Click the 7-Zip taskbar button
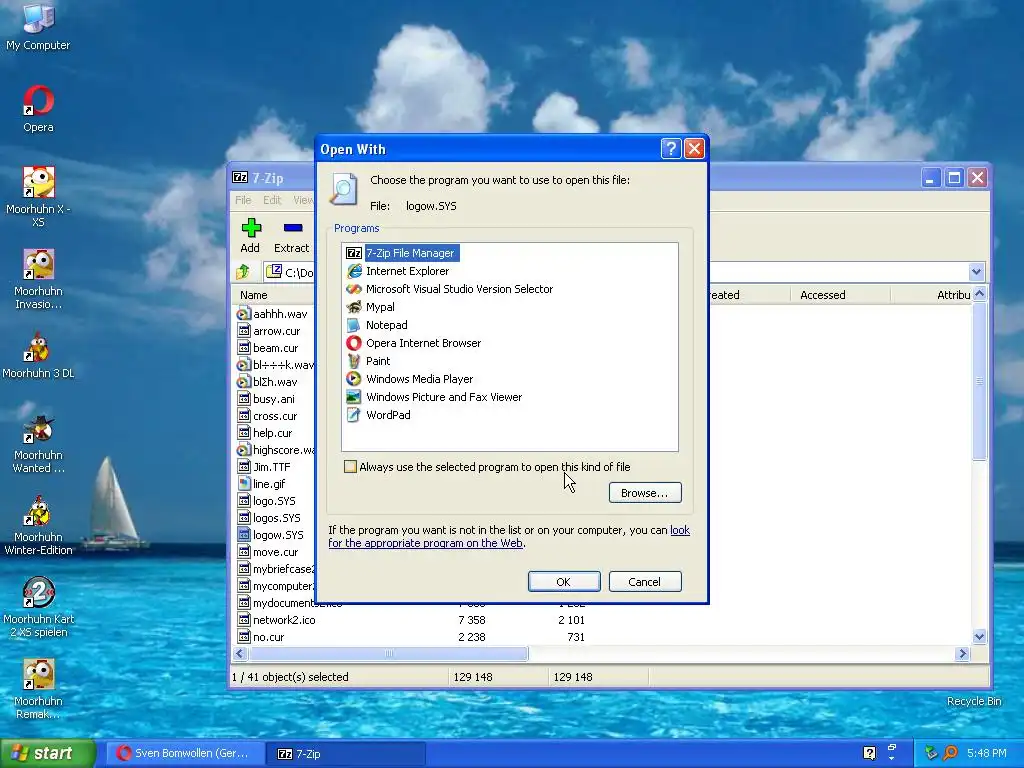The width and height of the screenshot is (1024, 768). click(x=346, y=753)
